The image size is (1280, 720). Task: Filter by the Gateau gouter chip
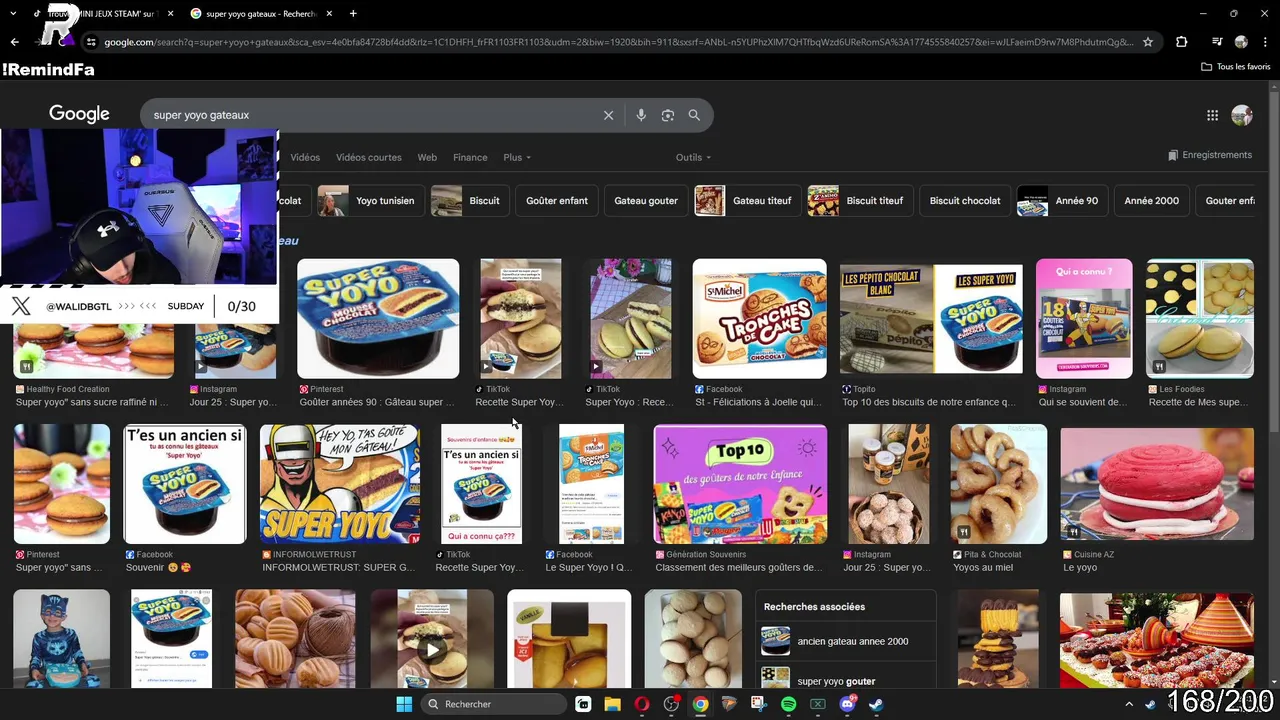click(x=646, y=200)
